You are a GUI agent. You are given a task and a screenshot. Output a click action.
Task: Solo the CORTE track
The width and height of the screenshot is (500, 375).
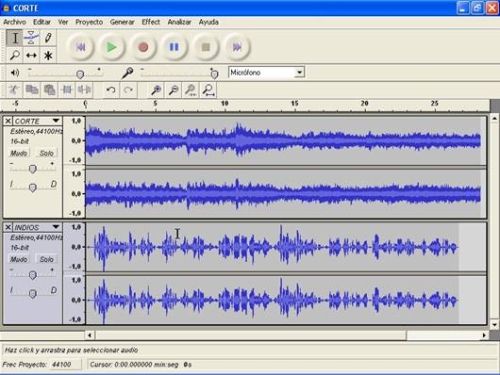[x=46, y=153]
